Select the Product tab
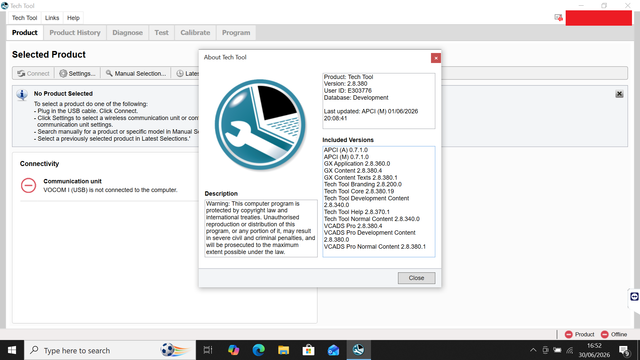The height and width of the screenshot is (360, 640). coord(24,33)
